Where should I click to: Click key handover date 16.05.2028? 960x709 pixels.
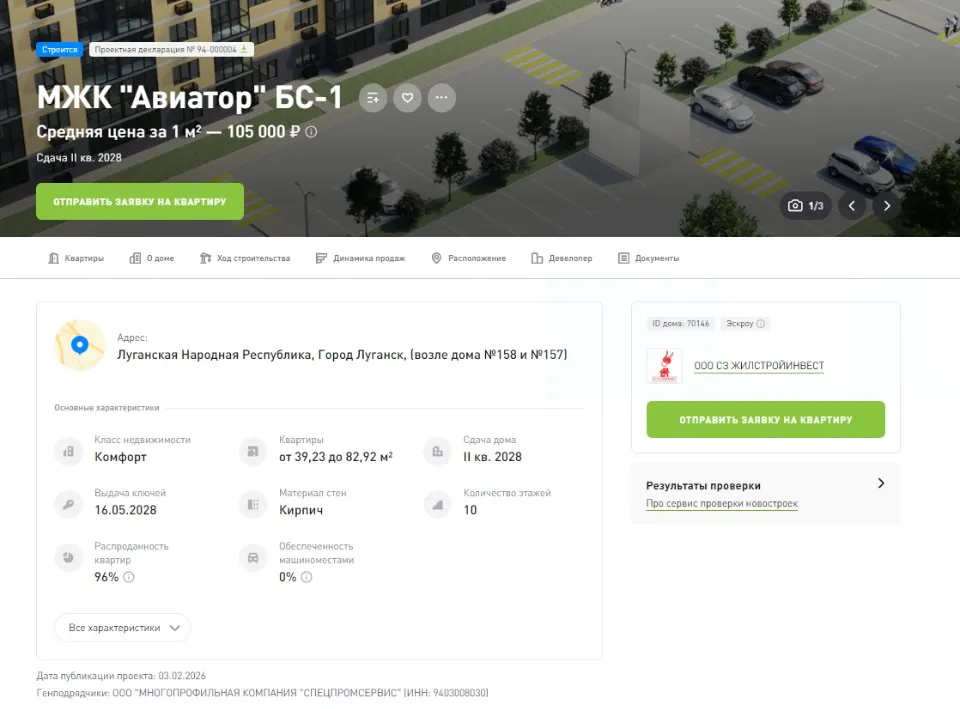(126, 510)
